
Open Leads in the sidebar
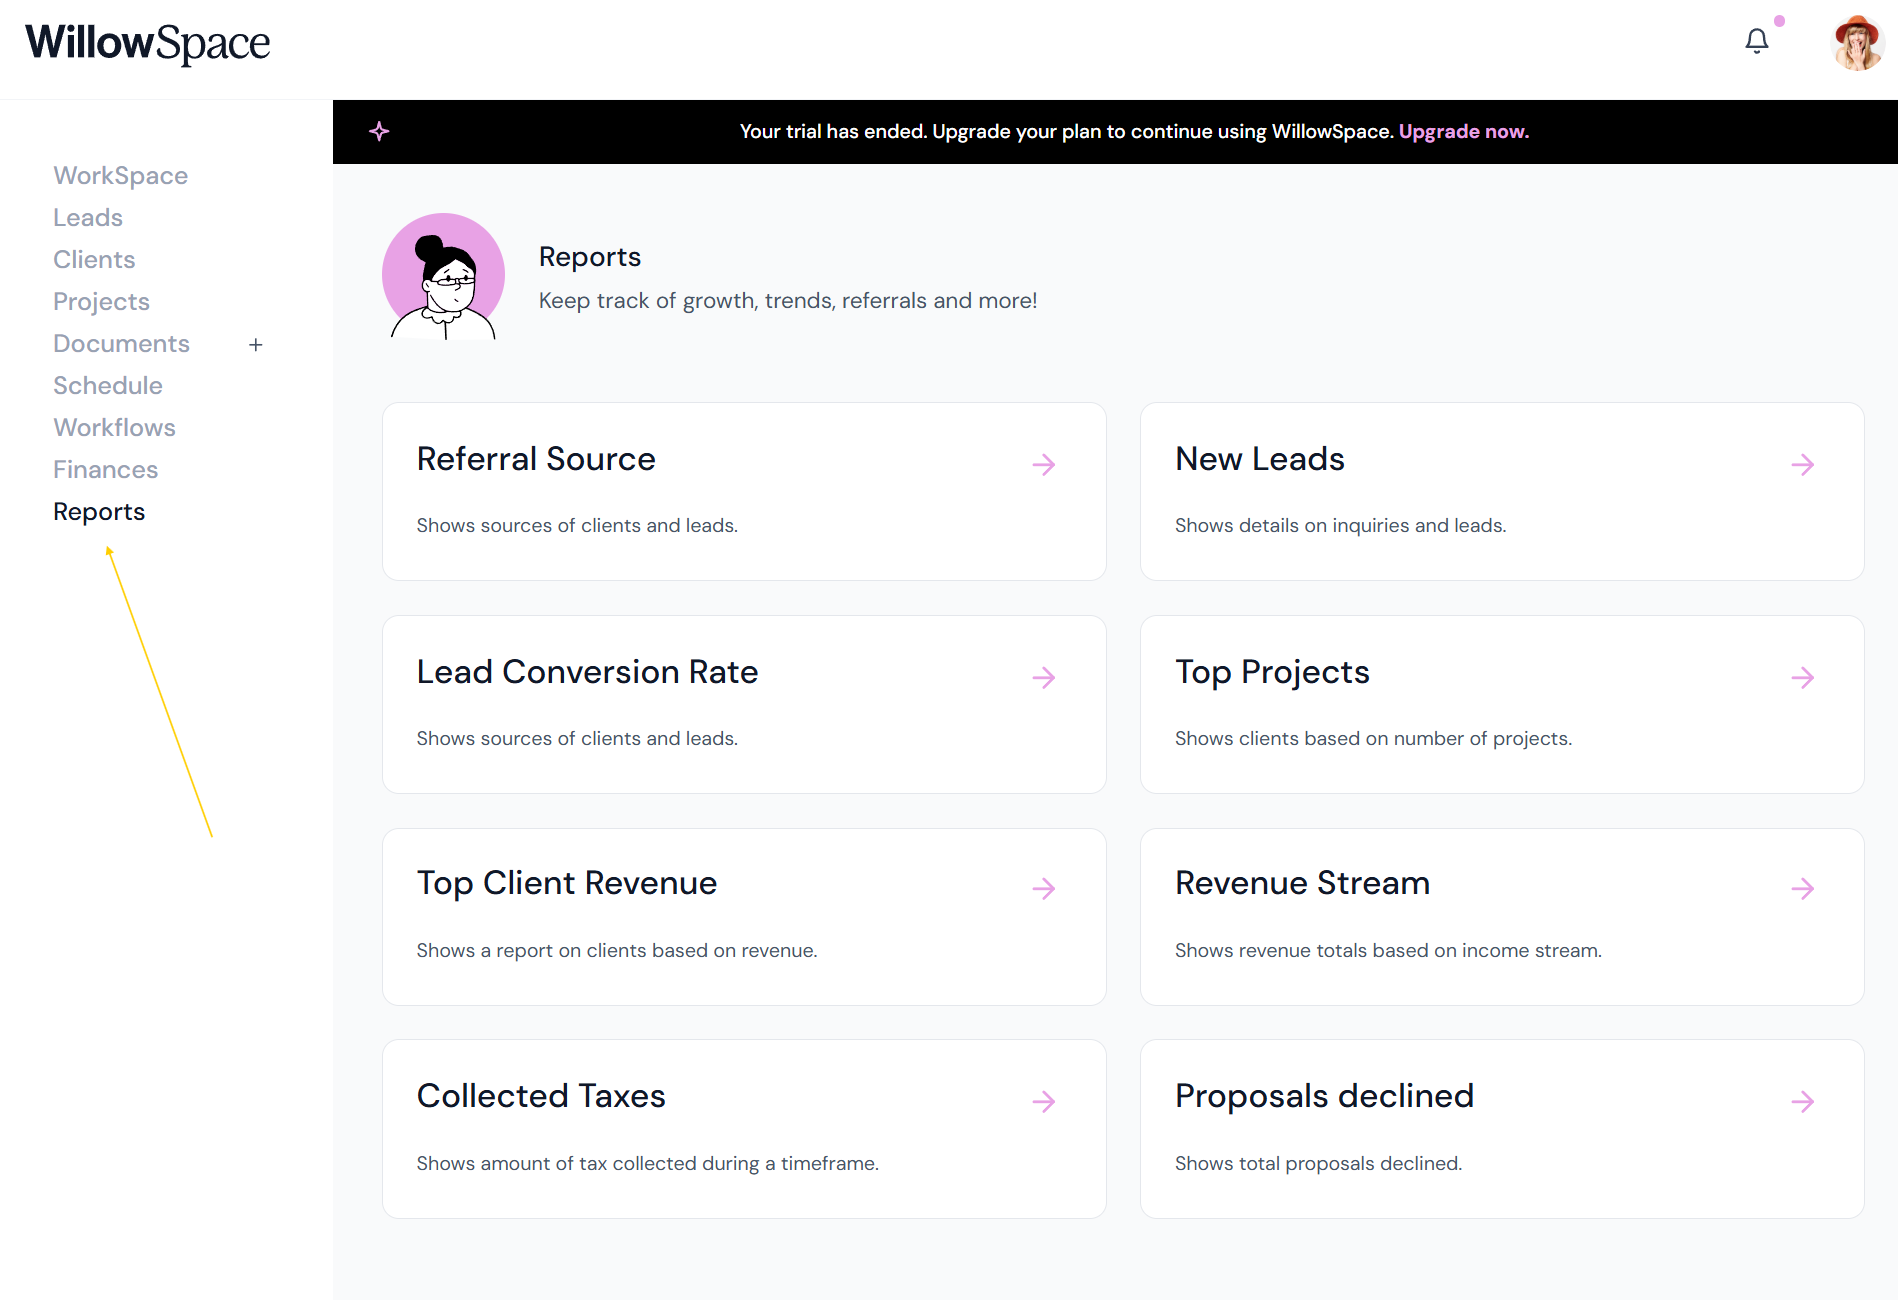click(x=88, y=218)
